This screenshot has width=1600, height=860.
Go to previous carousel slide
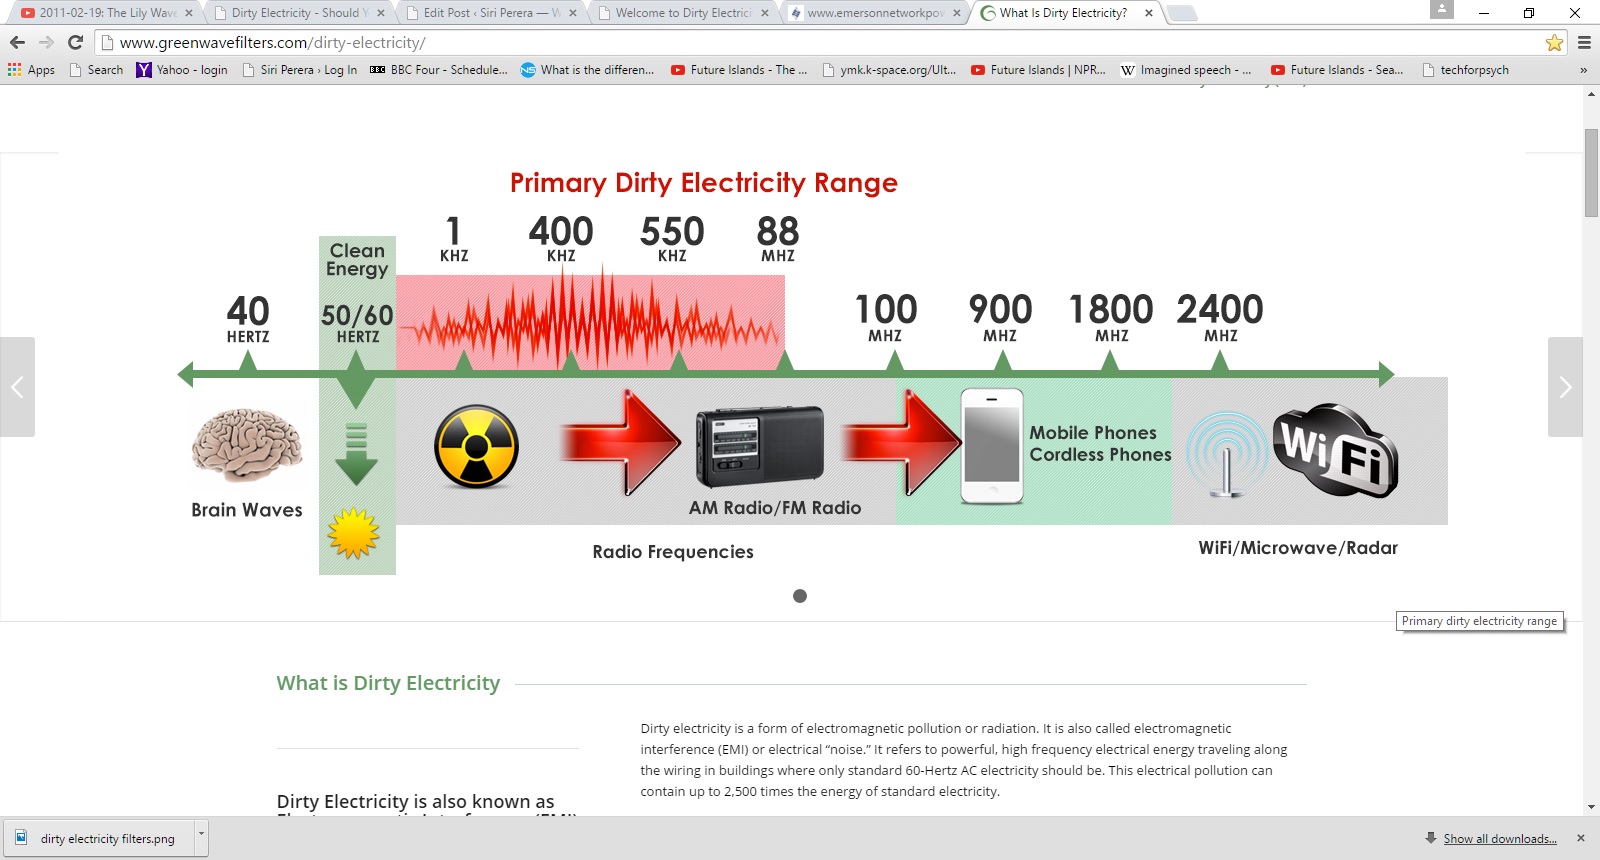click(x=17, y=387)
